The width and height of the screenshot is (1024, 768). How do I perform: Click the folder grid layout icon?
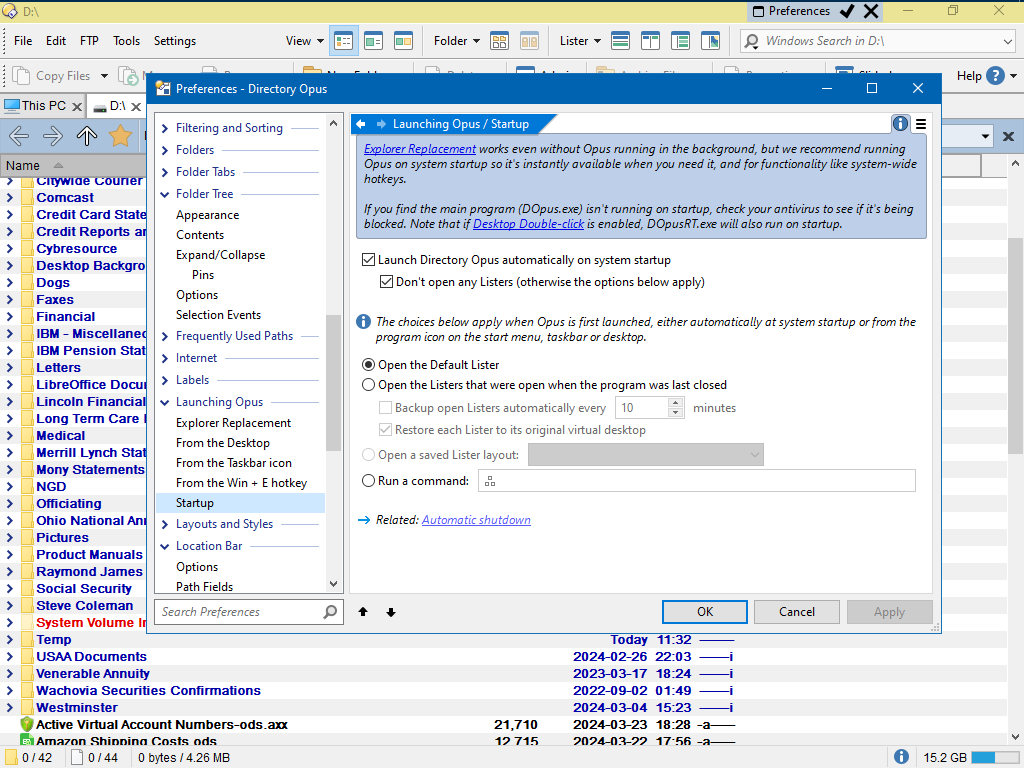point(500,41)
